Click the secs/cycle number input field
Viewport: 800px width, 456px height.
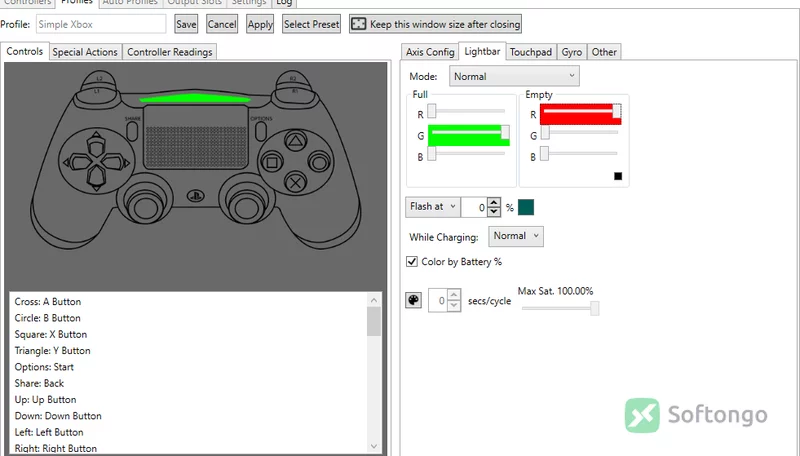pos(438,300)
